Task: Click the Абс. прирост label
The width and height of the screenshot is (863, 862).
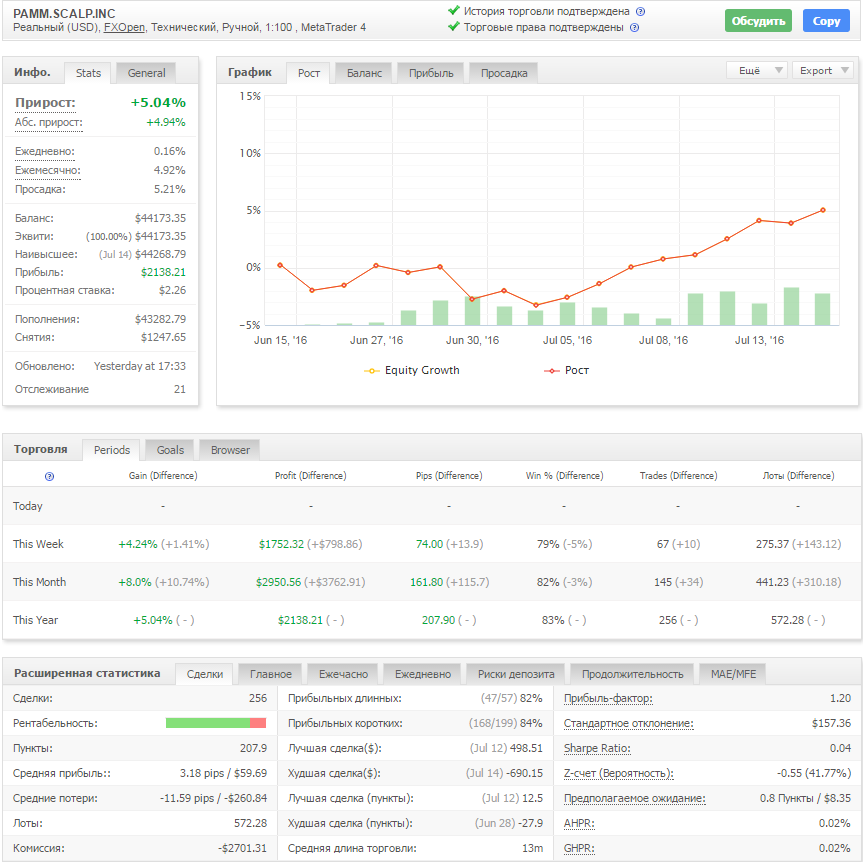Action: coord(48,122)
